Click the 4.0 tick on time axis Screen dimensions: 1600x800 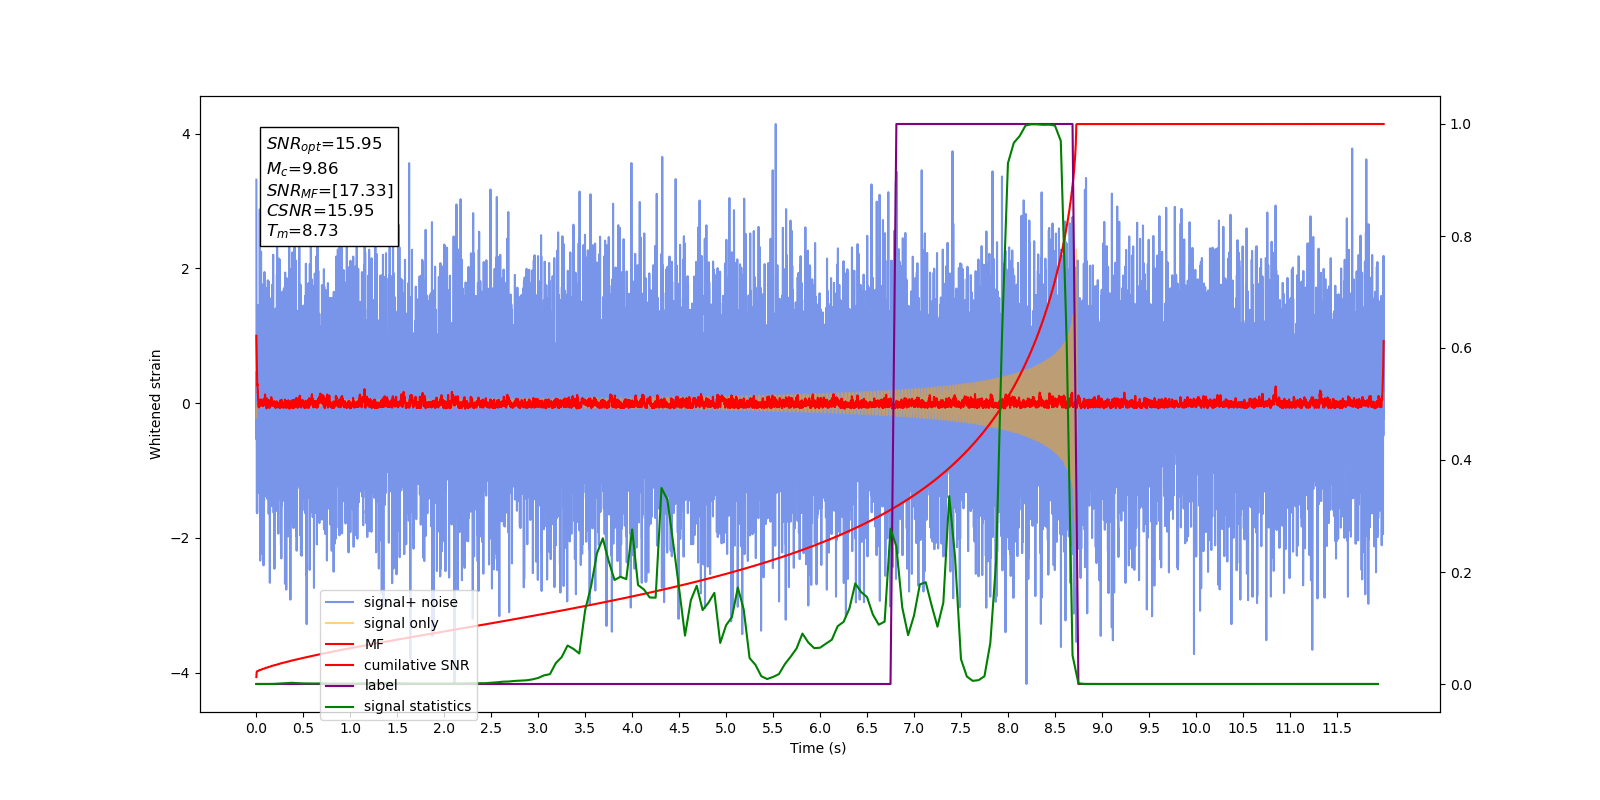pos(632,728)
